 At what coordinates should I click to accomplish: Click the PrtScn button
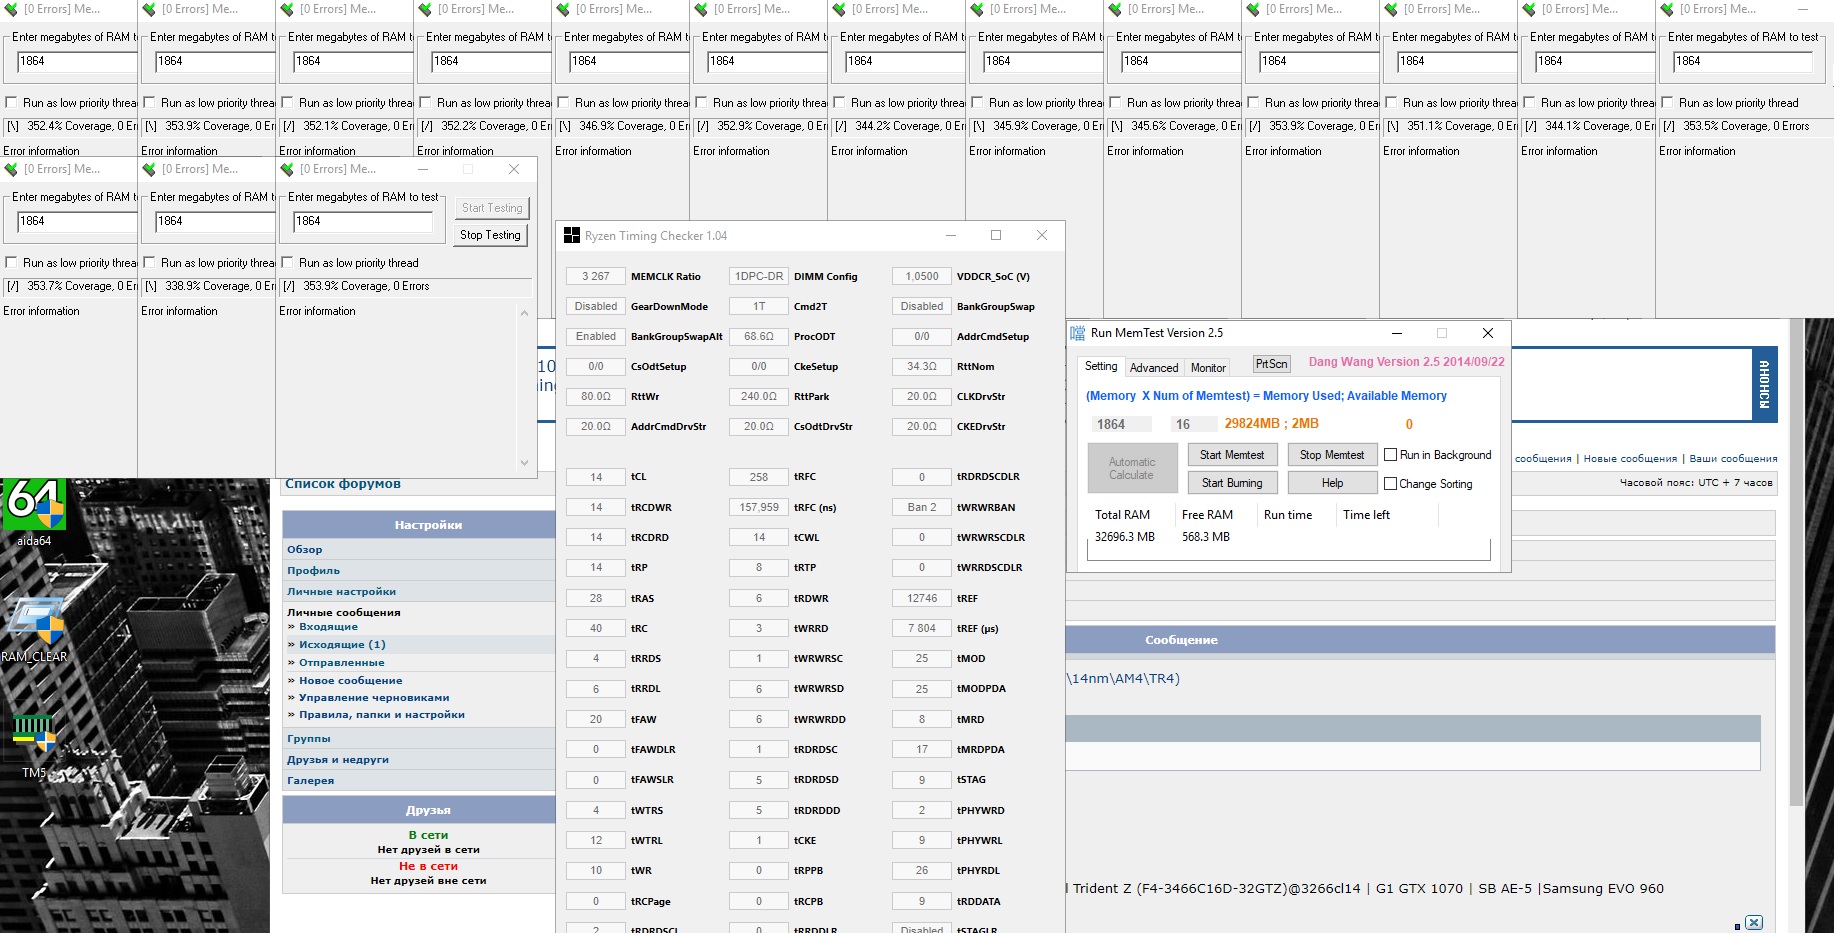pos(1272,364)
